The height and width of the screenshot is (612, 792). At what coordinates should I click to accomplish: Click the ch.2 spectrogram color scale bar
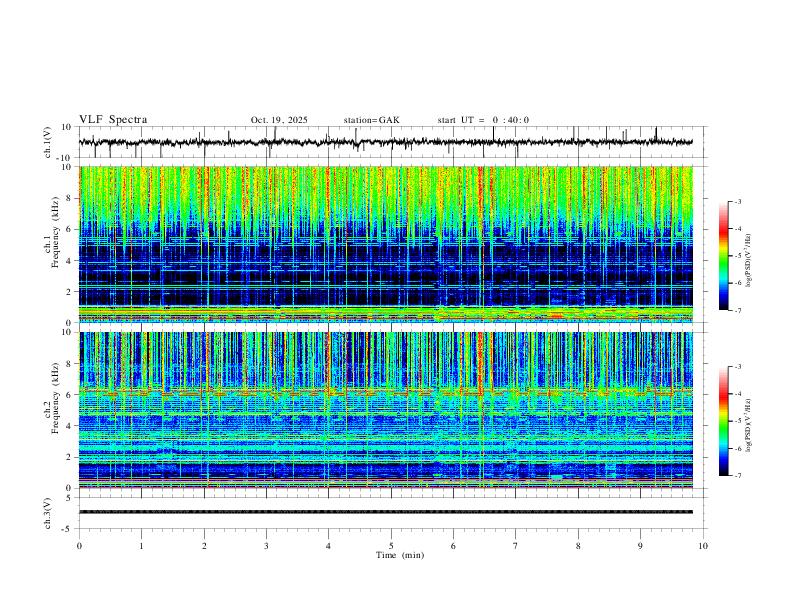pos(723,421)
